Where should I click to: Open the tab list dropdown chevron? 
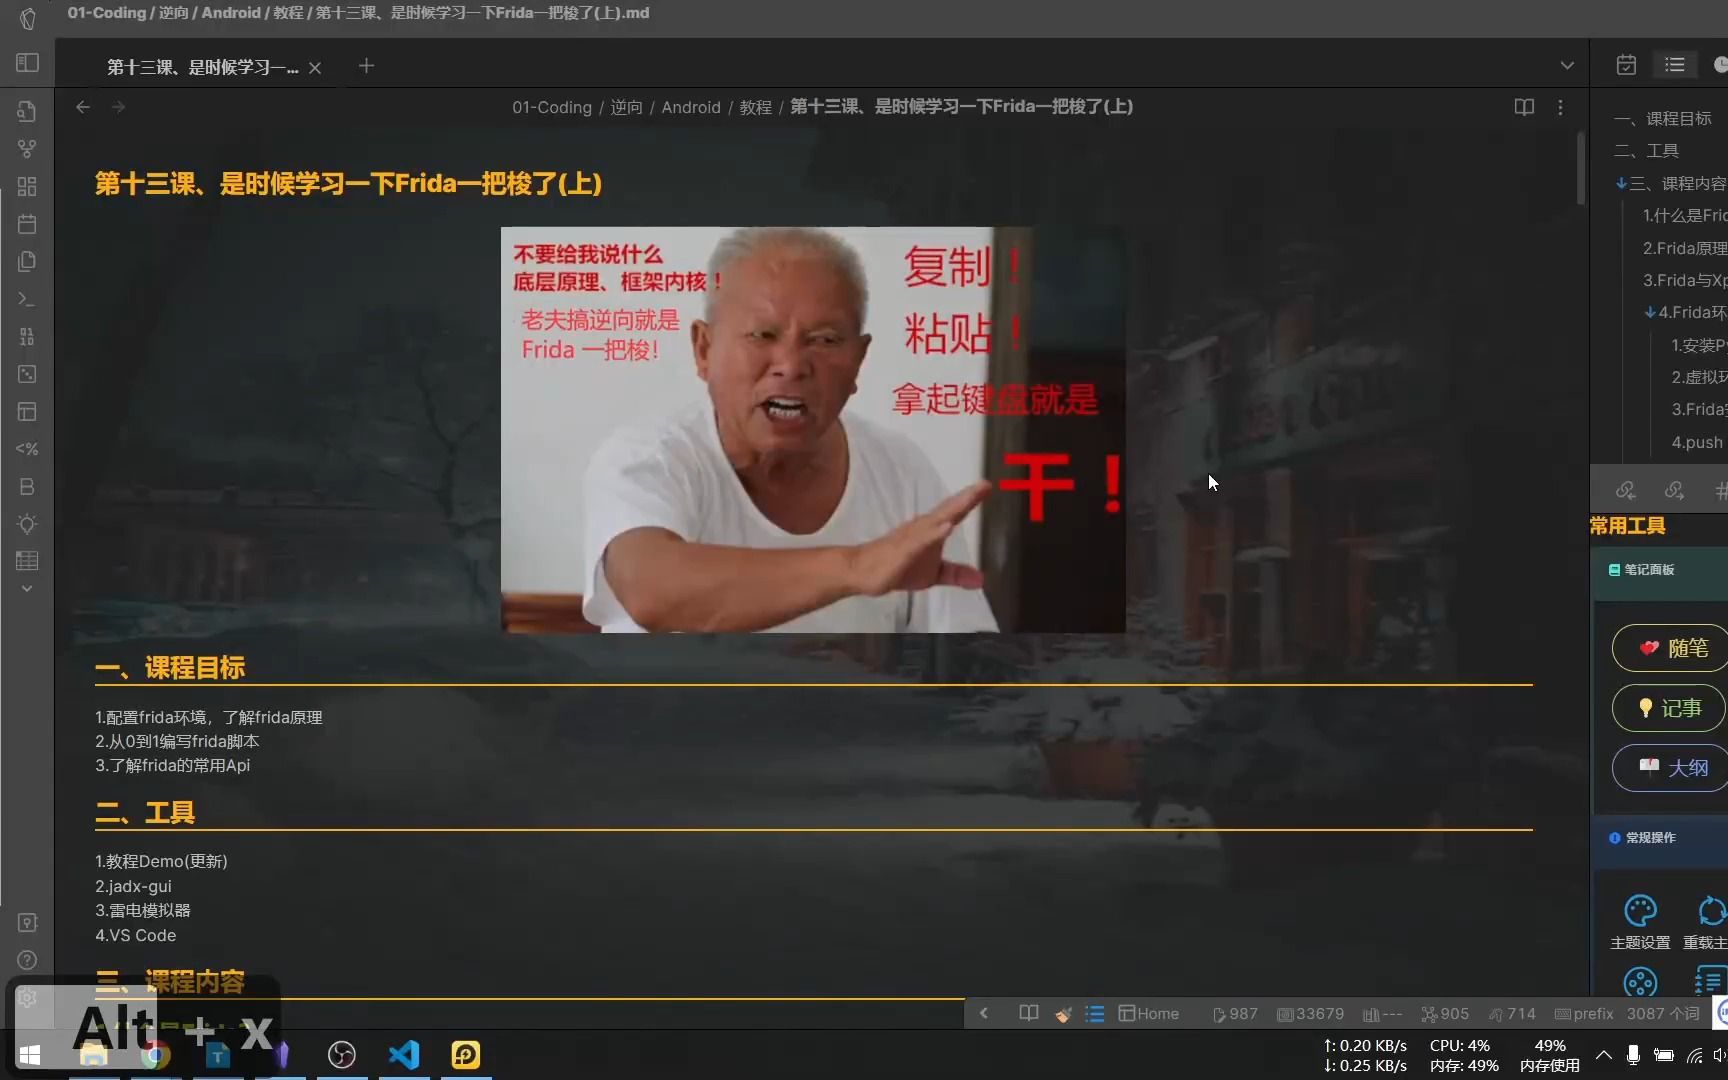(x=1567, y=66)
